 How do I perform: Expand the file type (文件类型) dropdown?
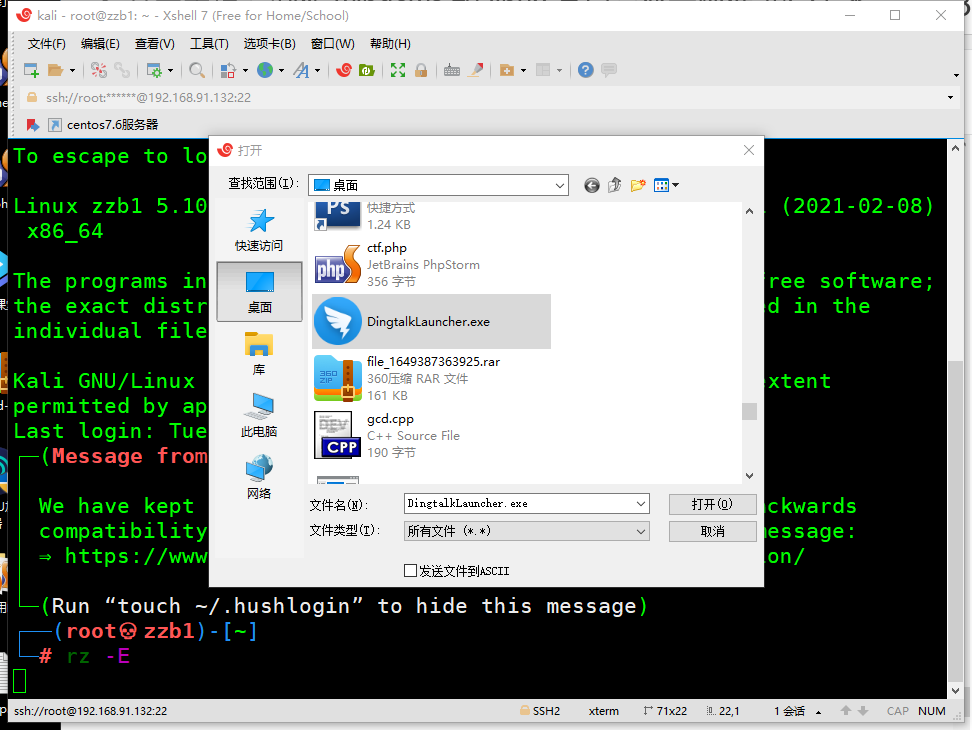pyautogui.click(x=641, y=532)
